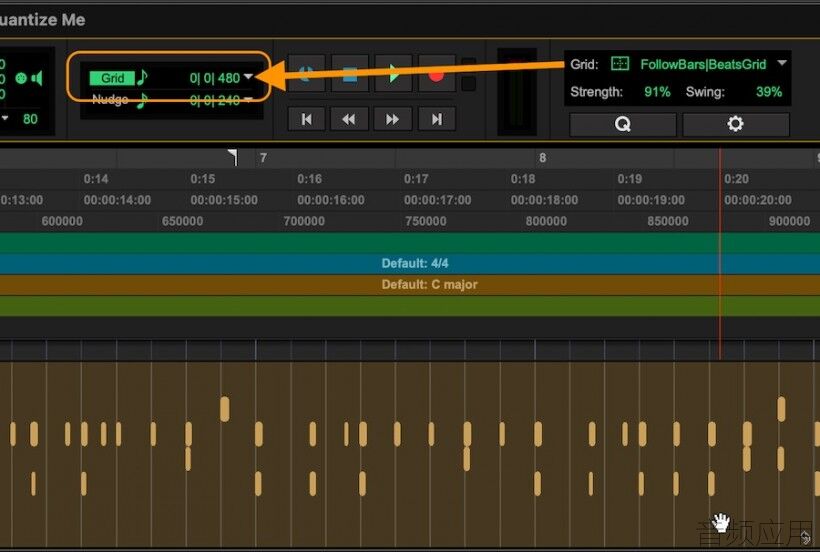The height and width of the screenshot is (552, 820).
Task: Open quantize settings with the gear button
Action: (735, 124)
